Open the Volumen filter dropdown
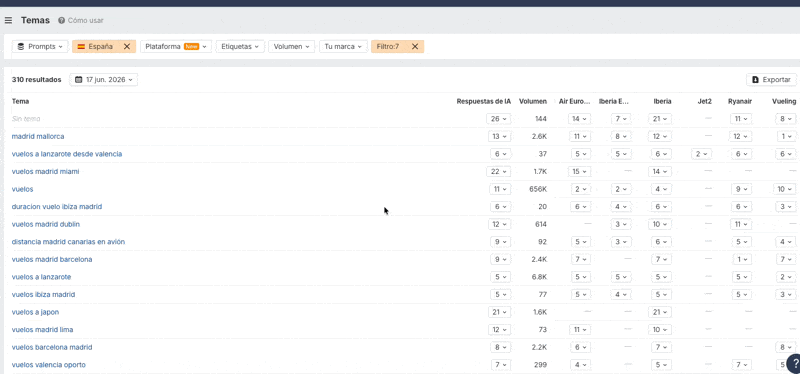800x374 pixels. [292, 46]
